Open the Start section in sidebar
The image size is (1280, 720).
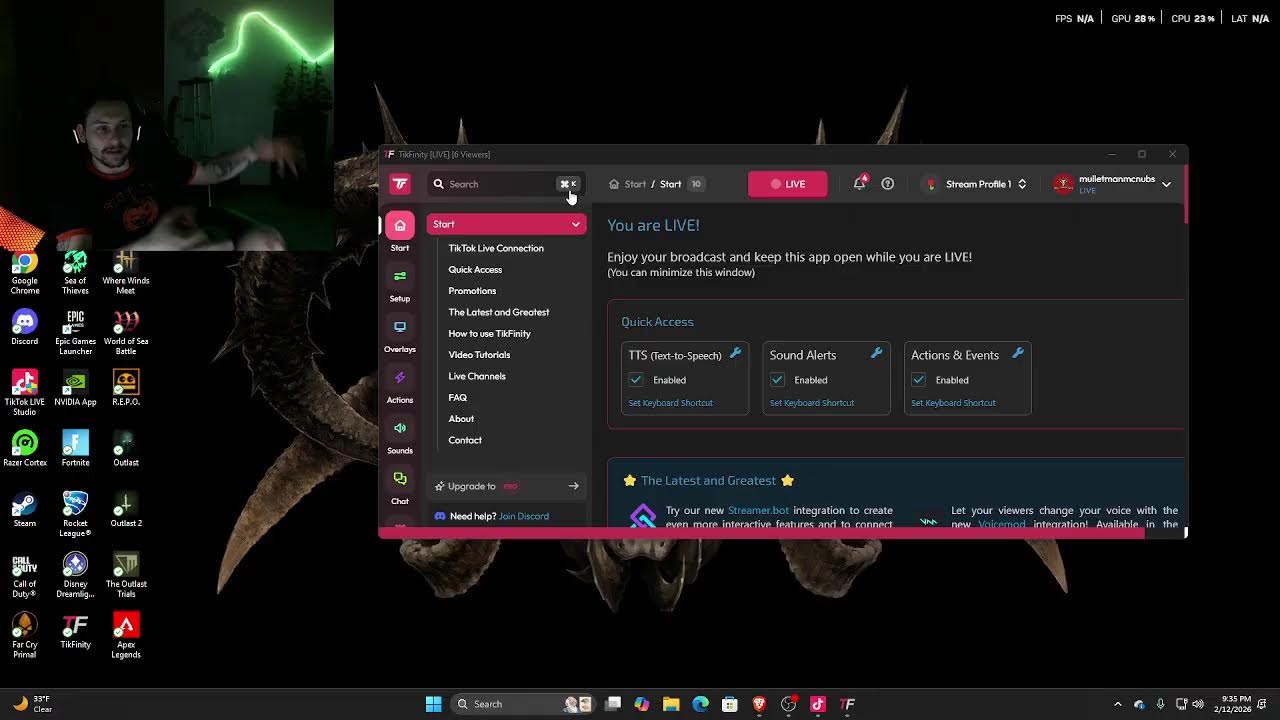[400, 231]
